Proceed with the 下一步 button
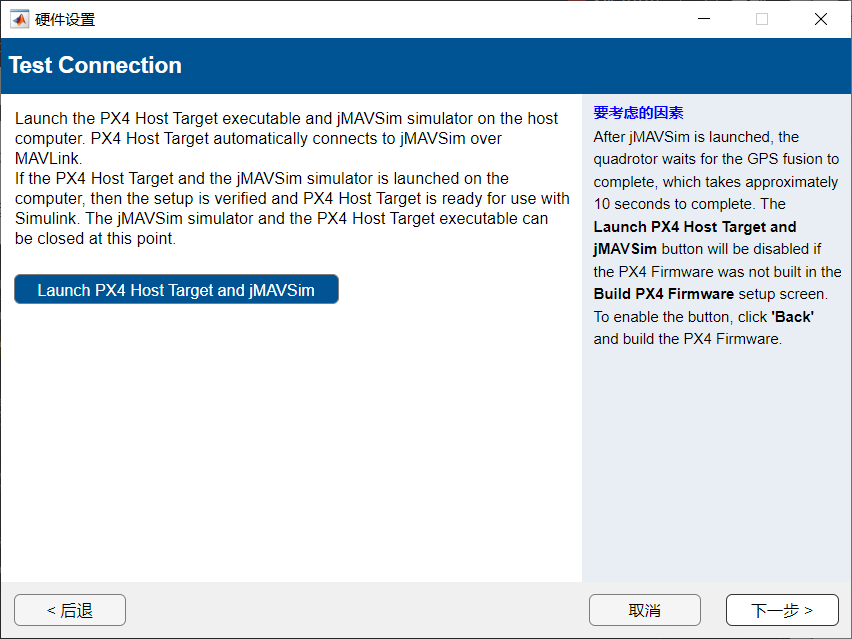 point(782,610)
